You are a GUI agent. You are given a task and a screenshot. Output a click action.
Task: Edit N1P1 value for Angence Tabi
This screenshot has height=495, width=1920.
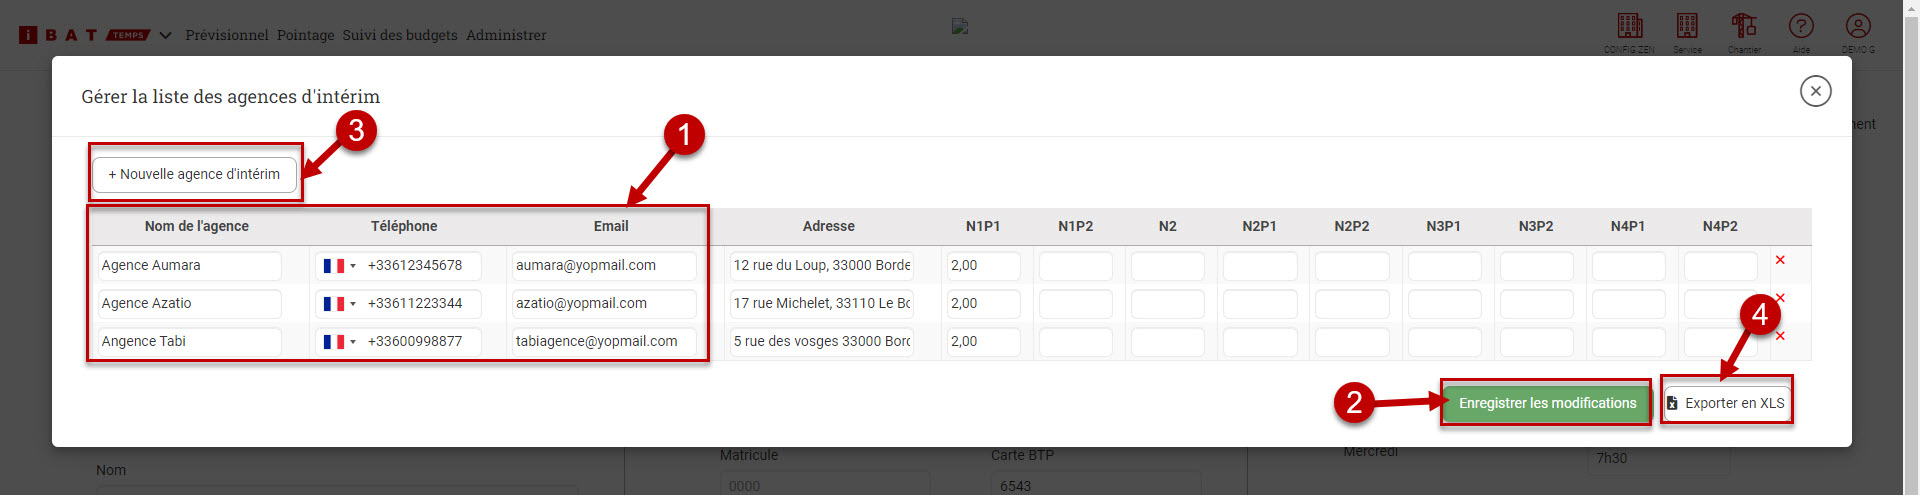point(984,342)
